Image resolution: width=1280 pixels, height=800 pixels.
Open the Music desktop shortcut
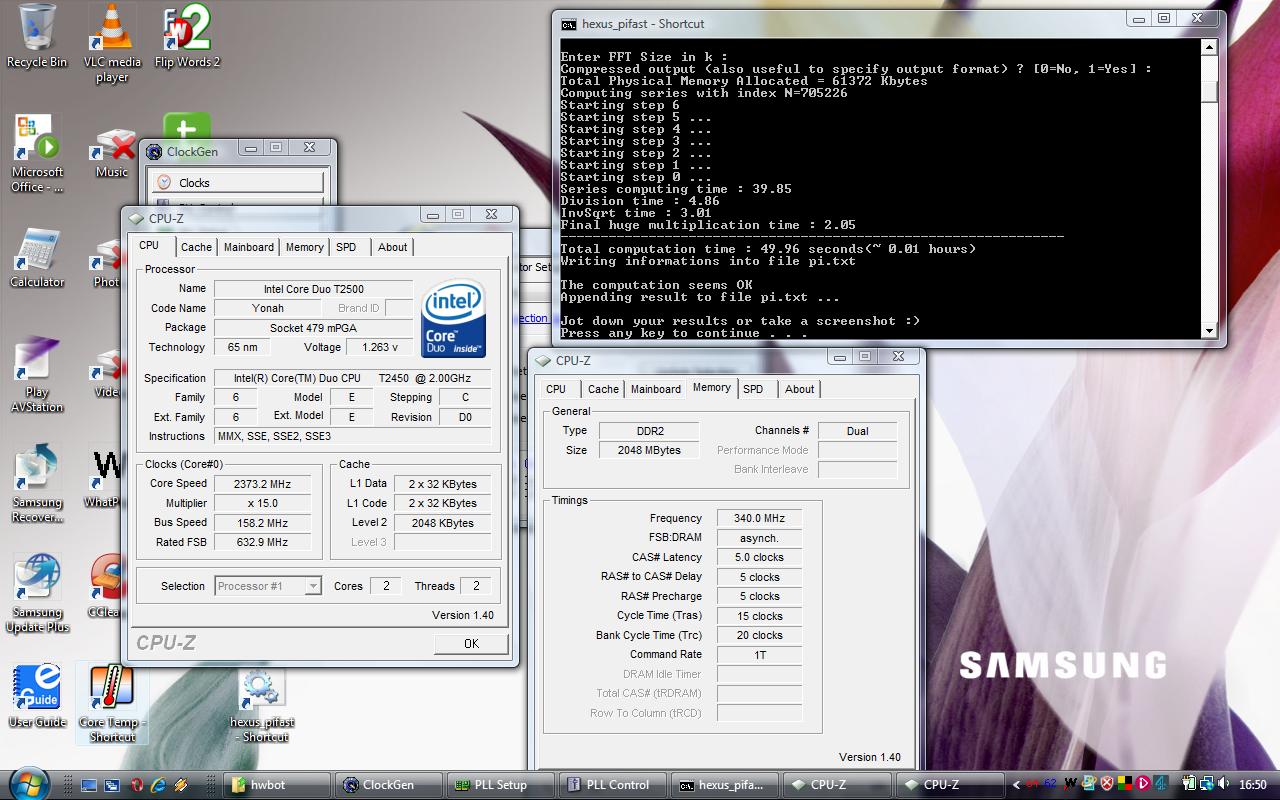(x=112, y=153)
